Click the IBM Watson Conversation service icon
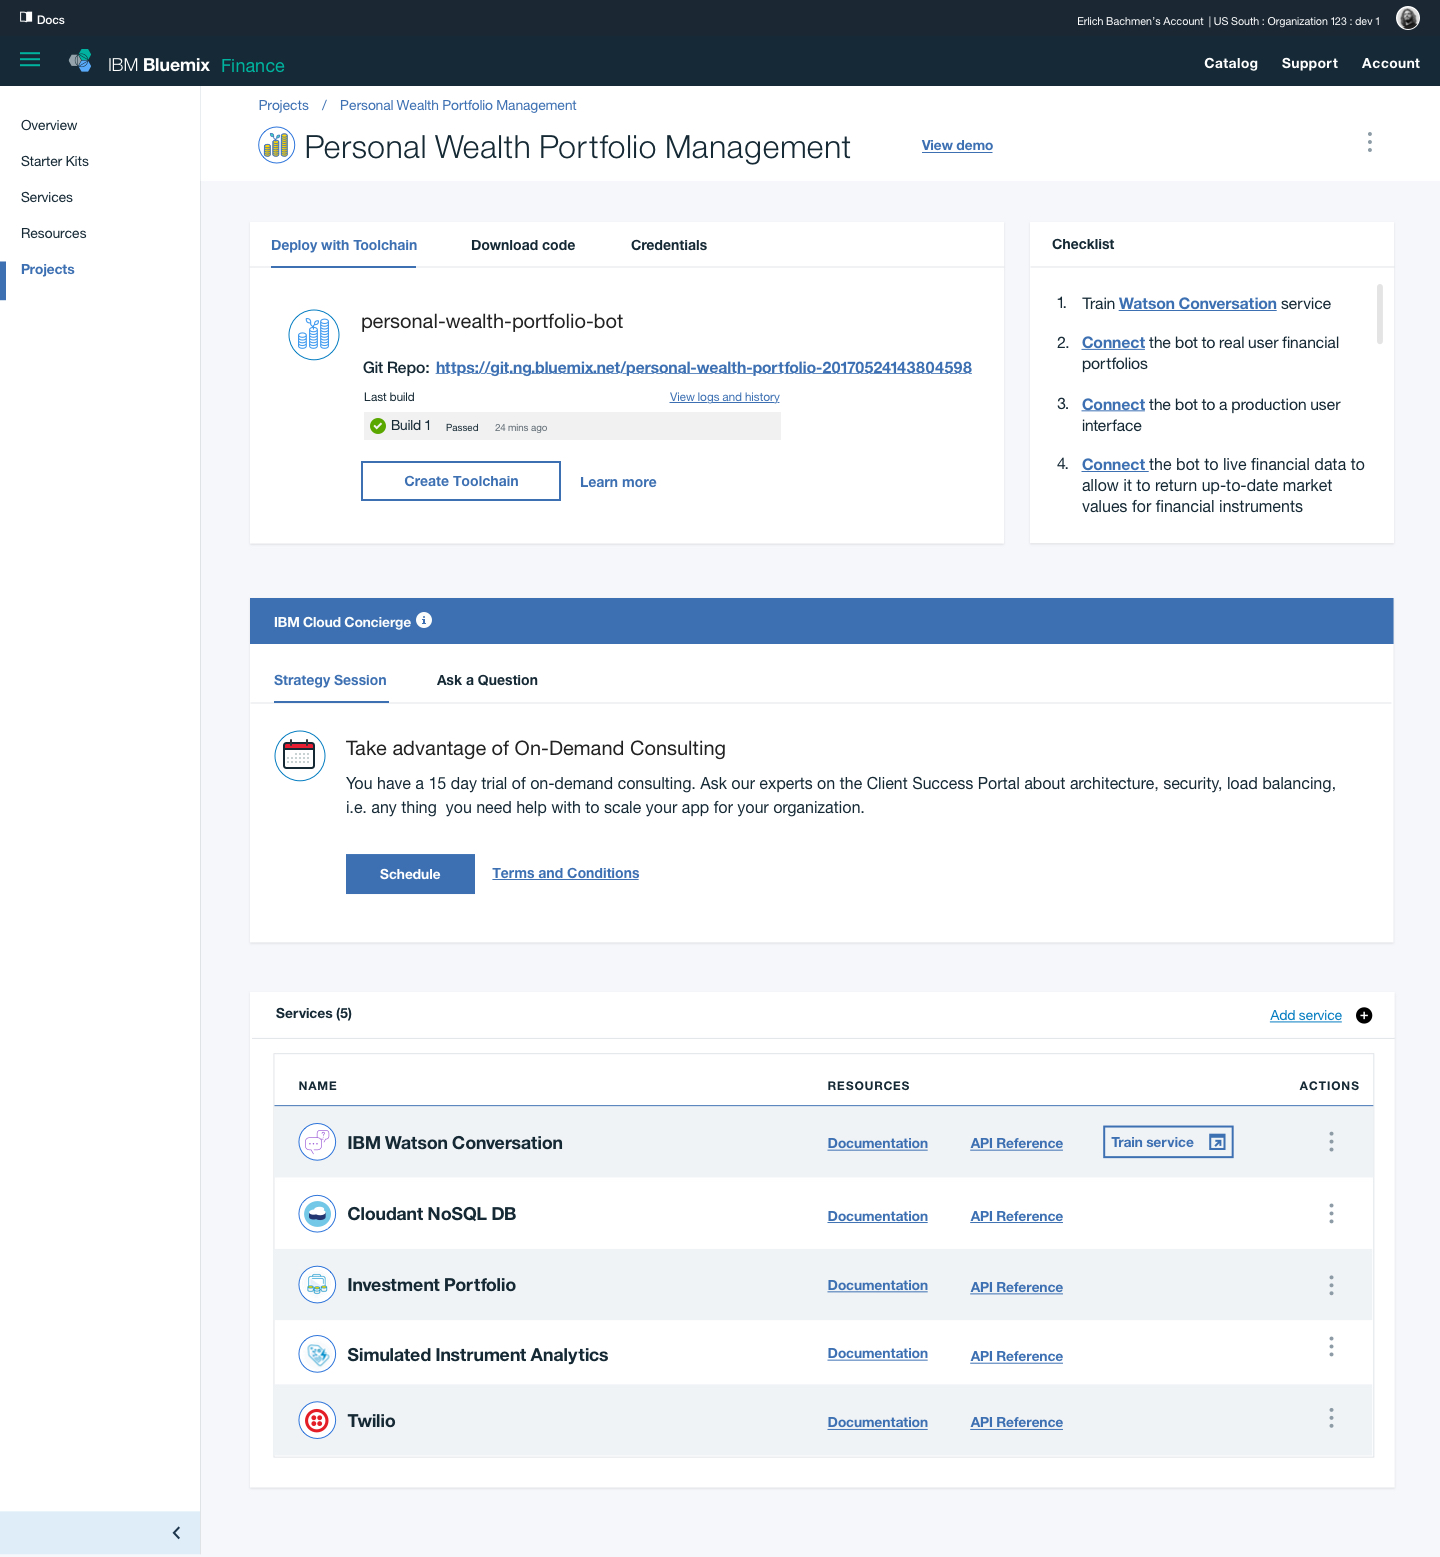1440x1557 pixels. pyautogui.click(x=317, y=1142)
